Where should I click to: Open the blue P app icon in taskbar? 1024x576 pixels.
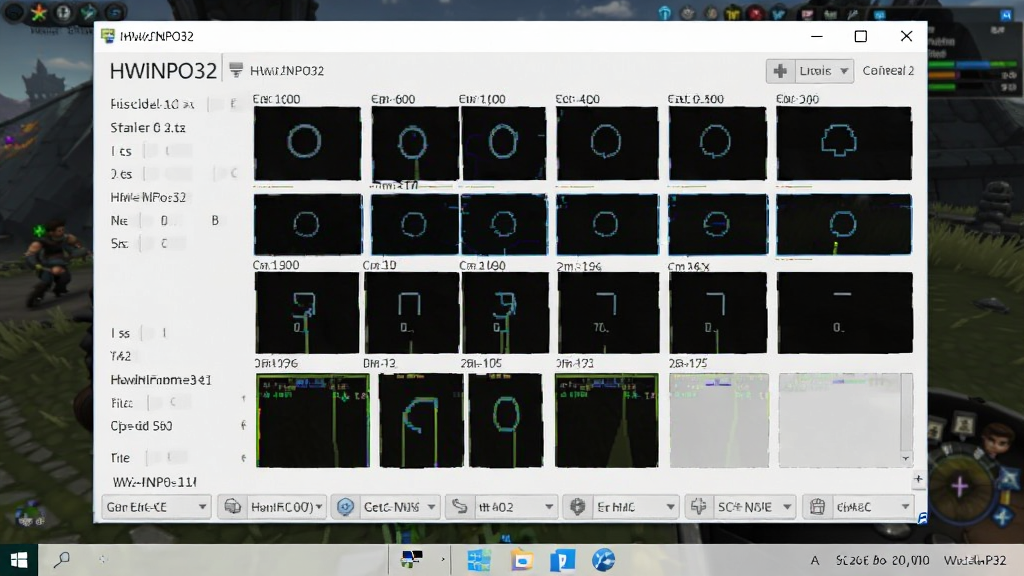562,560
